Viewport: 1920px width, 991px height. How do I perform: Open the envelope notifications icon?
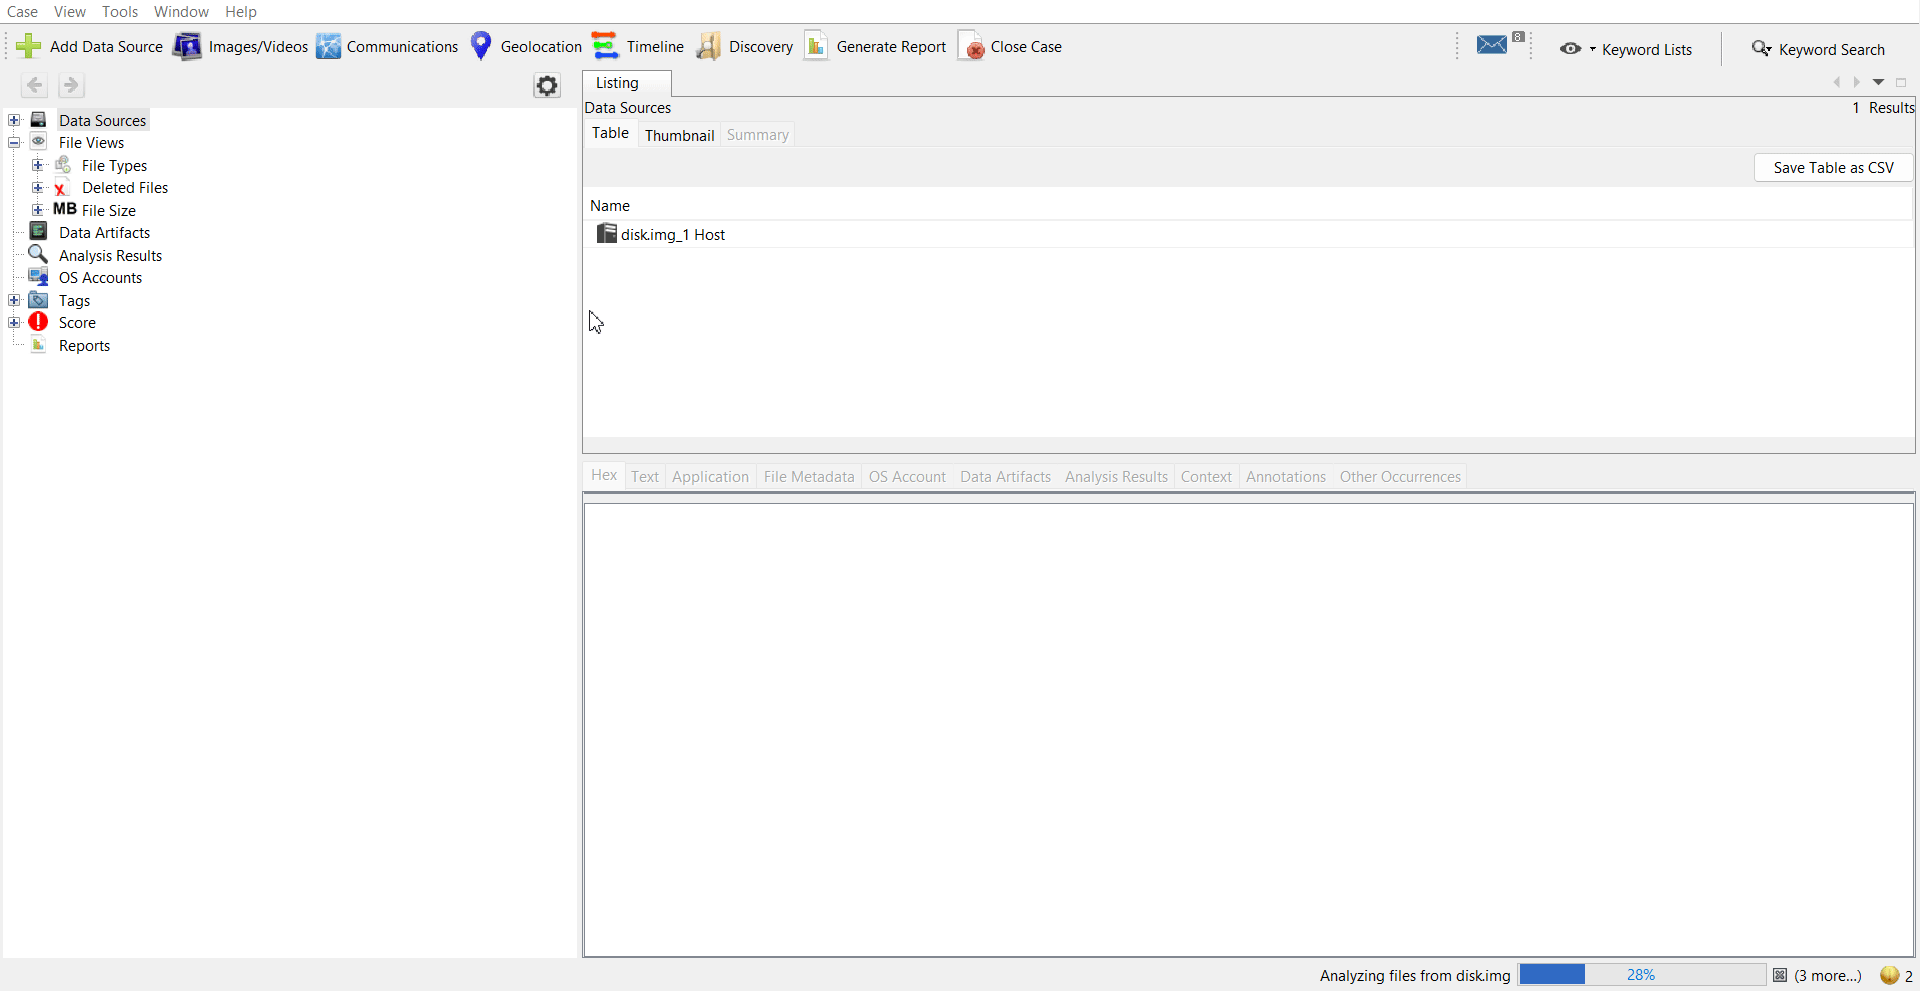click(1492, 45)
